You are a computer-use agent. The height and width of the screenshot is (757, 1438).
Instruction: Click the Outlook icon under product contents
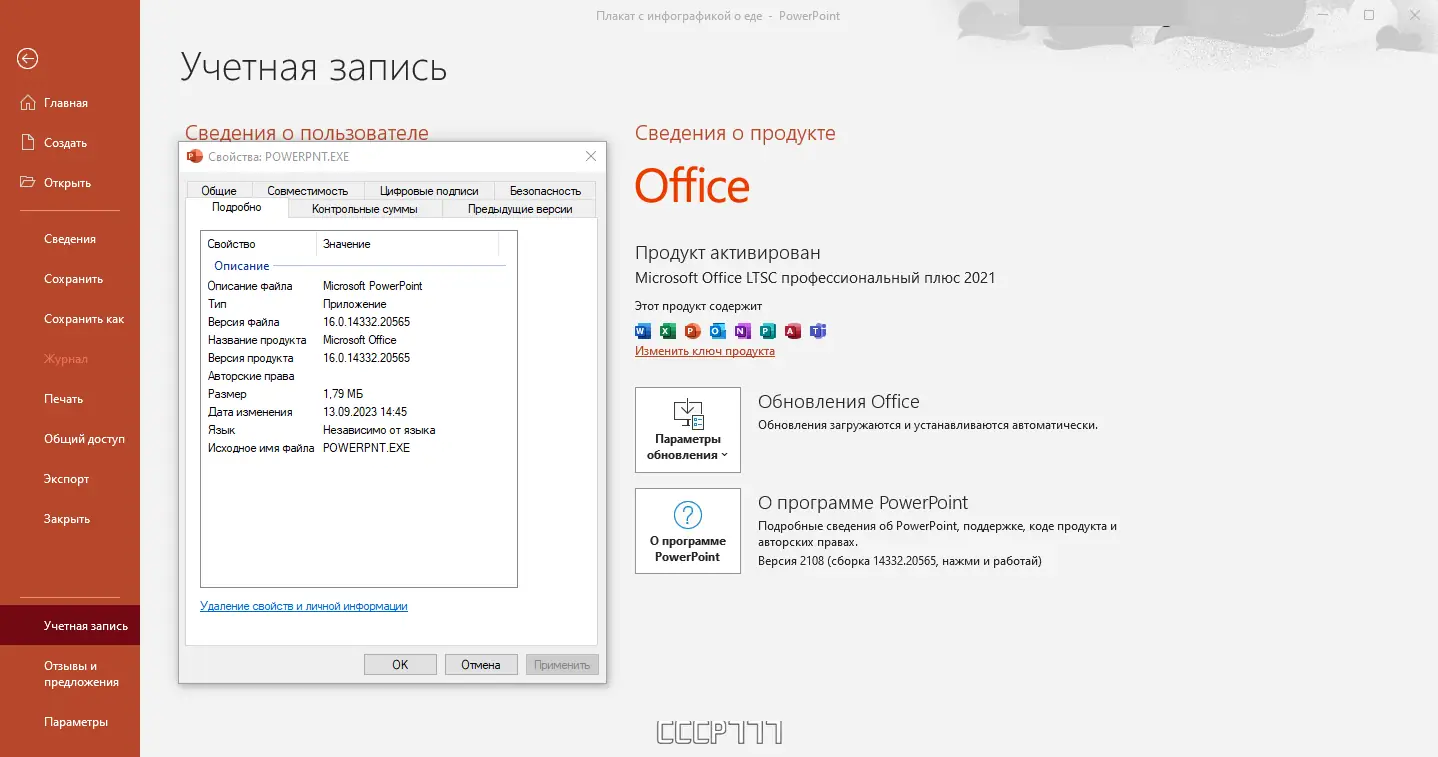[718, 331]
